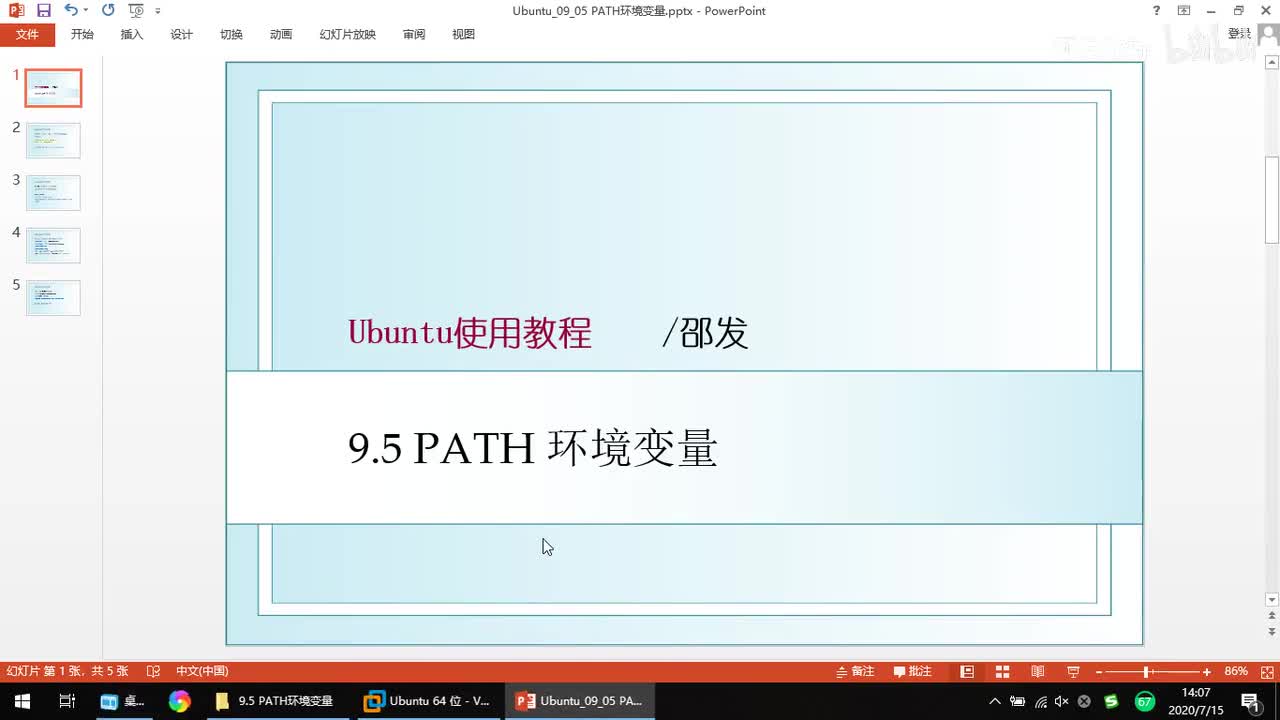Click the muted volume tray icon
Image resolution: width=1280 pixels, height=720 pixels.
click(1062, 701)
